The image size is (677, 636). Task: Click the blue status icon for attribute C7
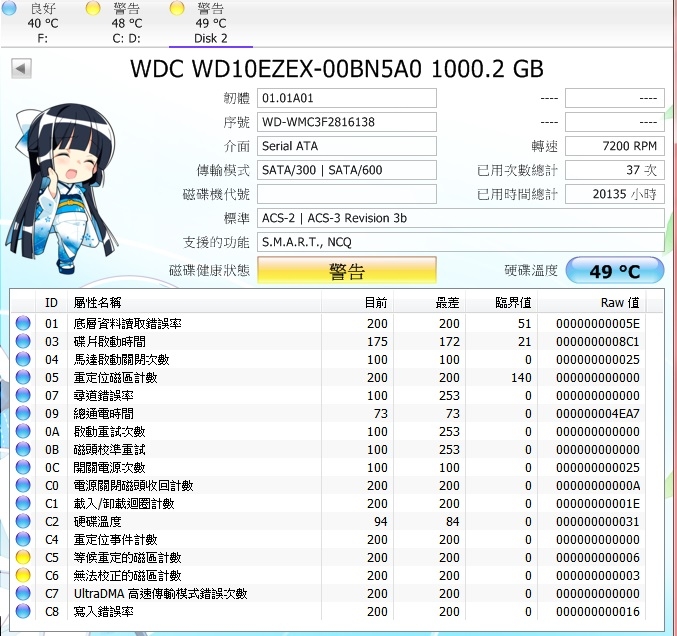point(23,593)
